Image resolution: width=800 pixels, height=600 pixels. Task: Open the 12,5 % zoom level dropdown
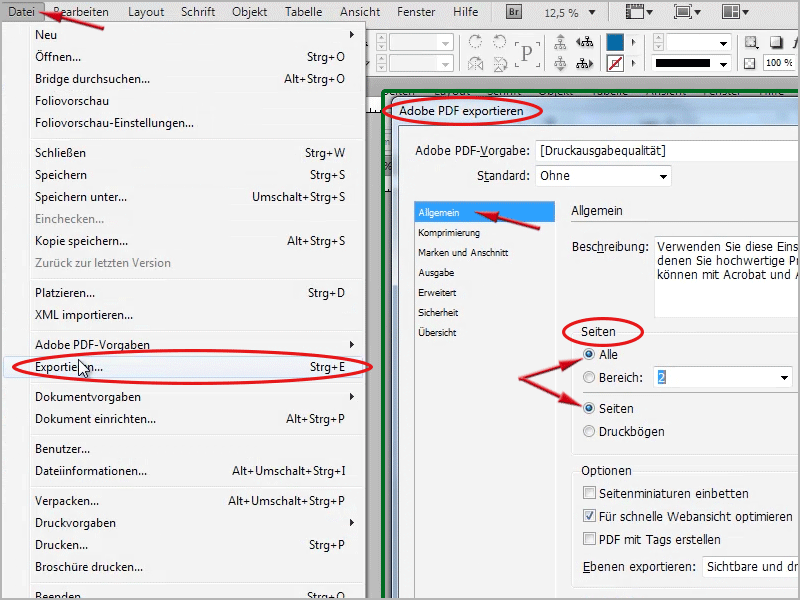click(592, 12)
